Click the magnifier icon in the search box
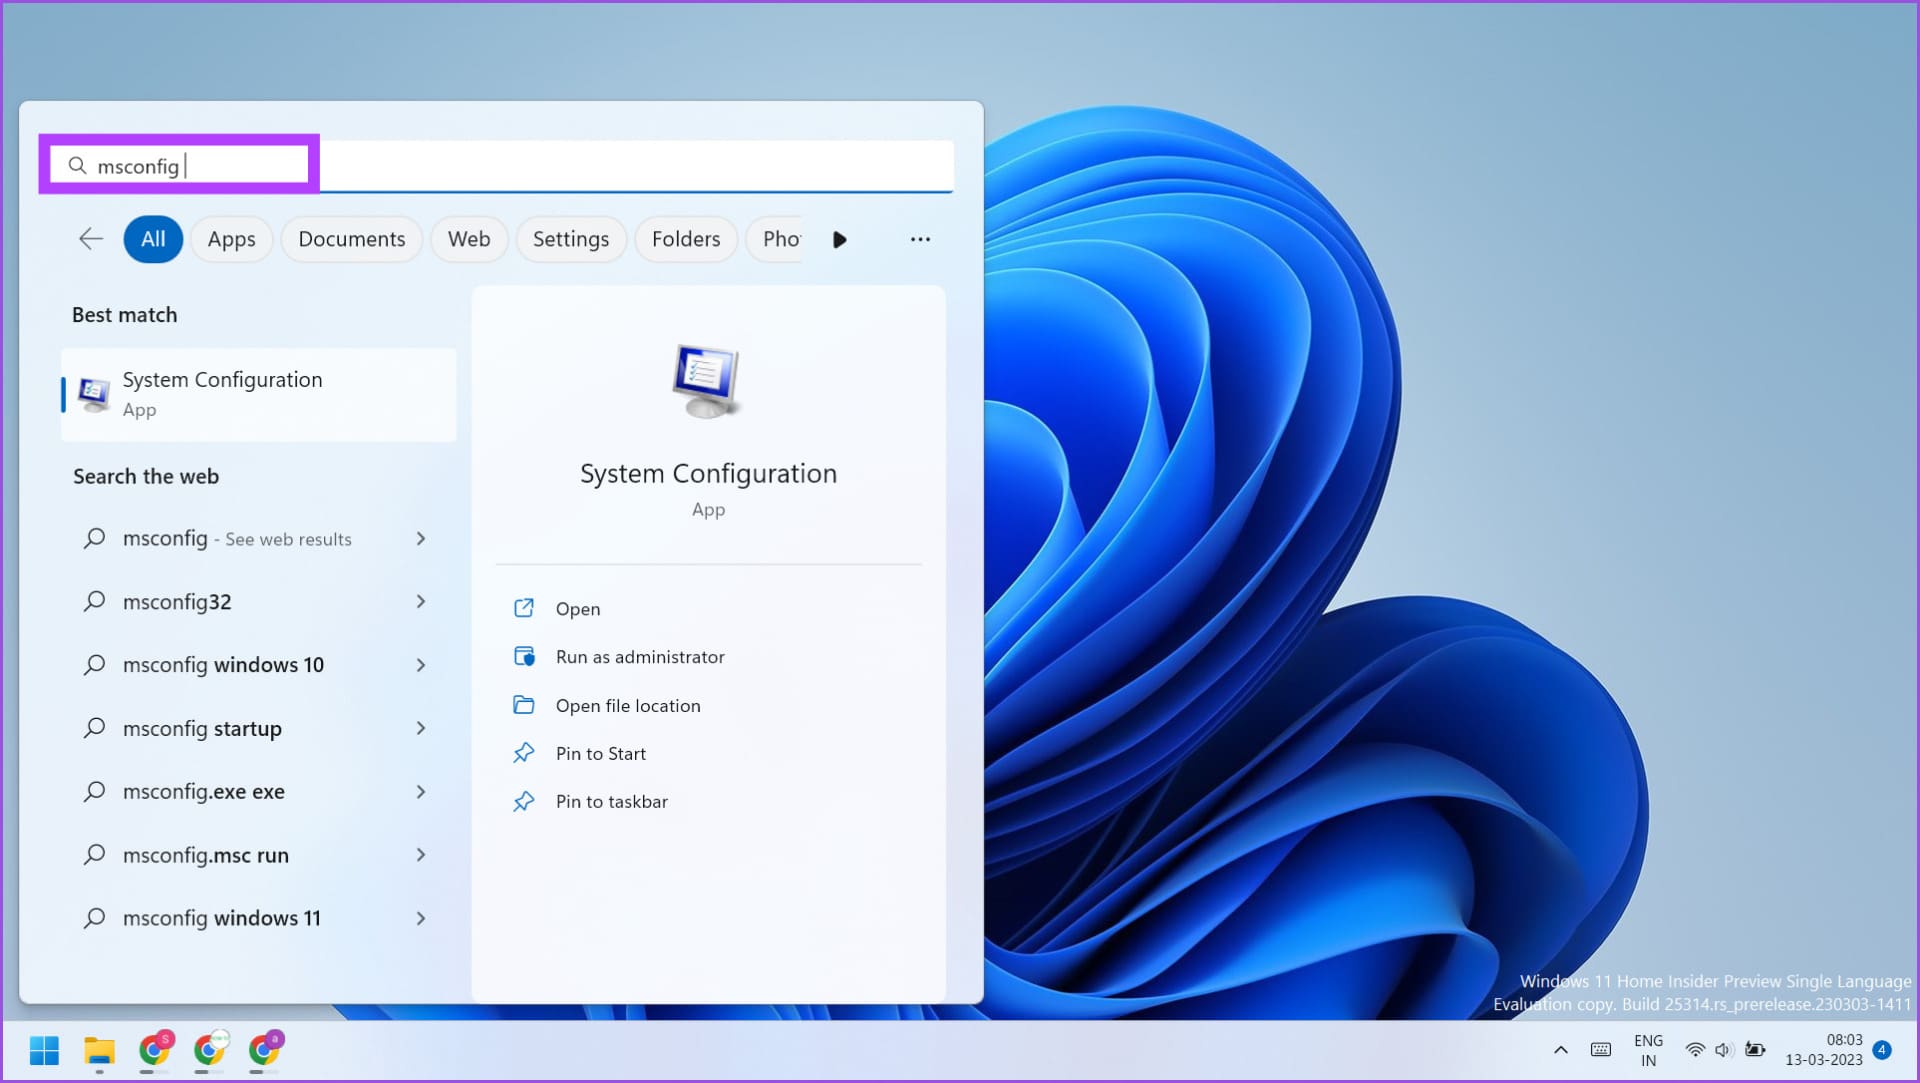The height and width of the screenshot is (1083, 1920). 78,165
